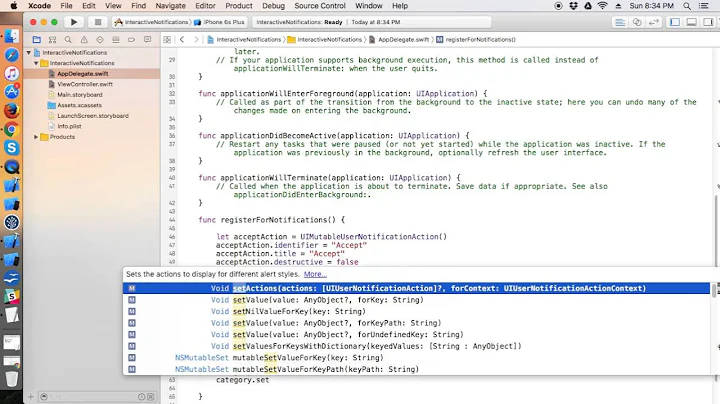Choose the InteractiveNotifications scheme selector
Image resolution: width=720 pixels, height=404 pixels.
(x=152, y=22)
